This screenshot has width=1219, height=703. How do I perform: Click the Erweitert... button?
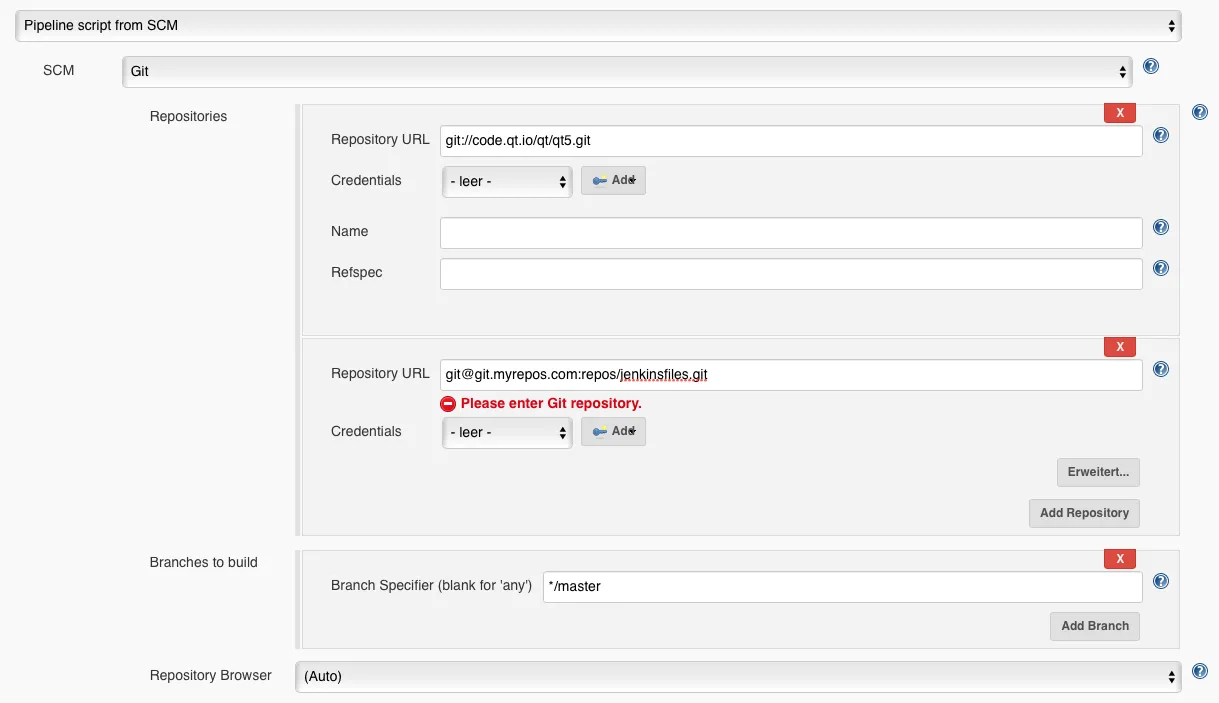click(1098, 472)
